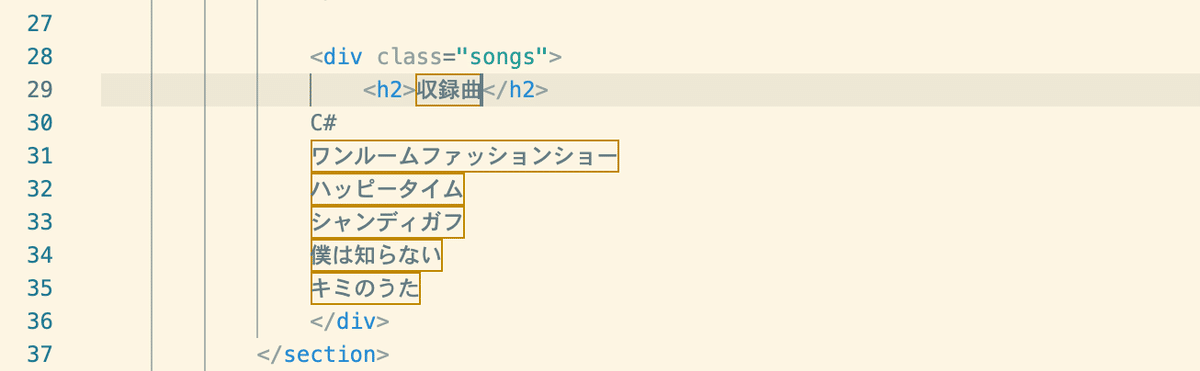Click the ハッピータイム text
The height and width of the screenshot is (371, 1200).
[388, 189]
